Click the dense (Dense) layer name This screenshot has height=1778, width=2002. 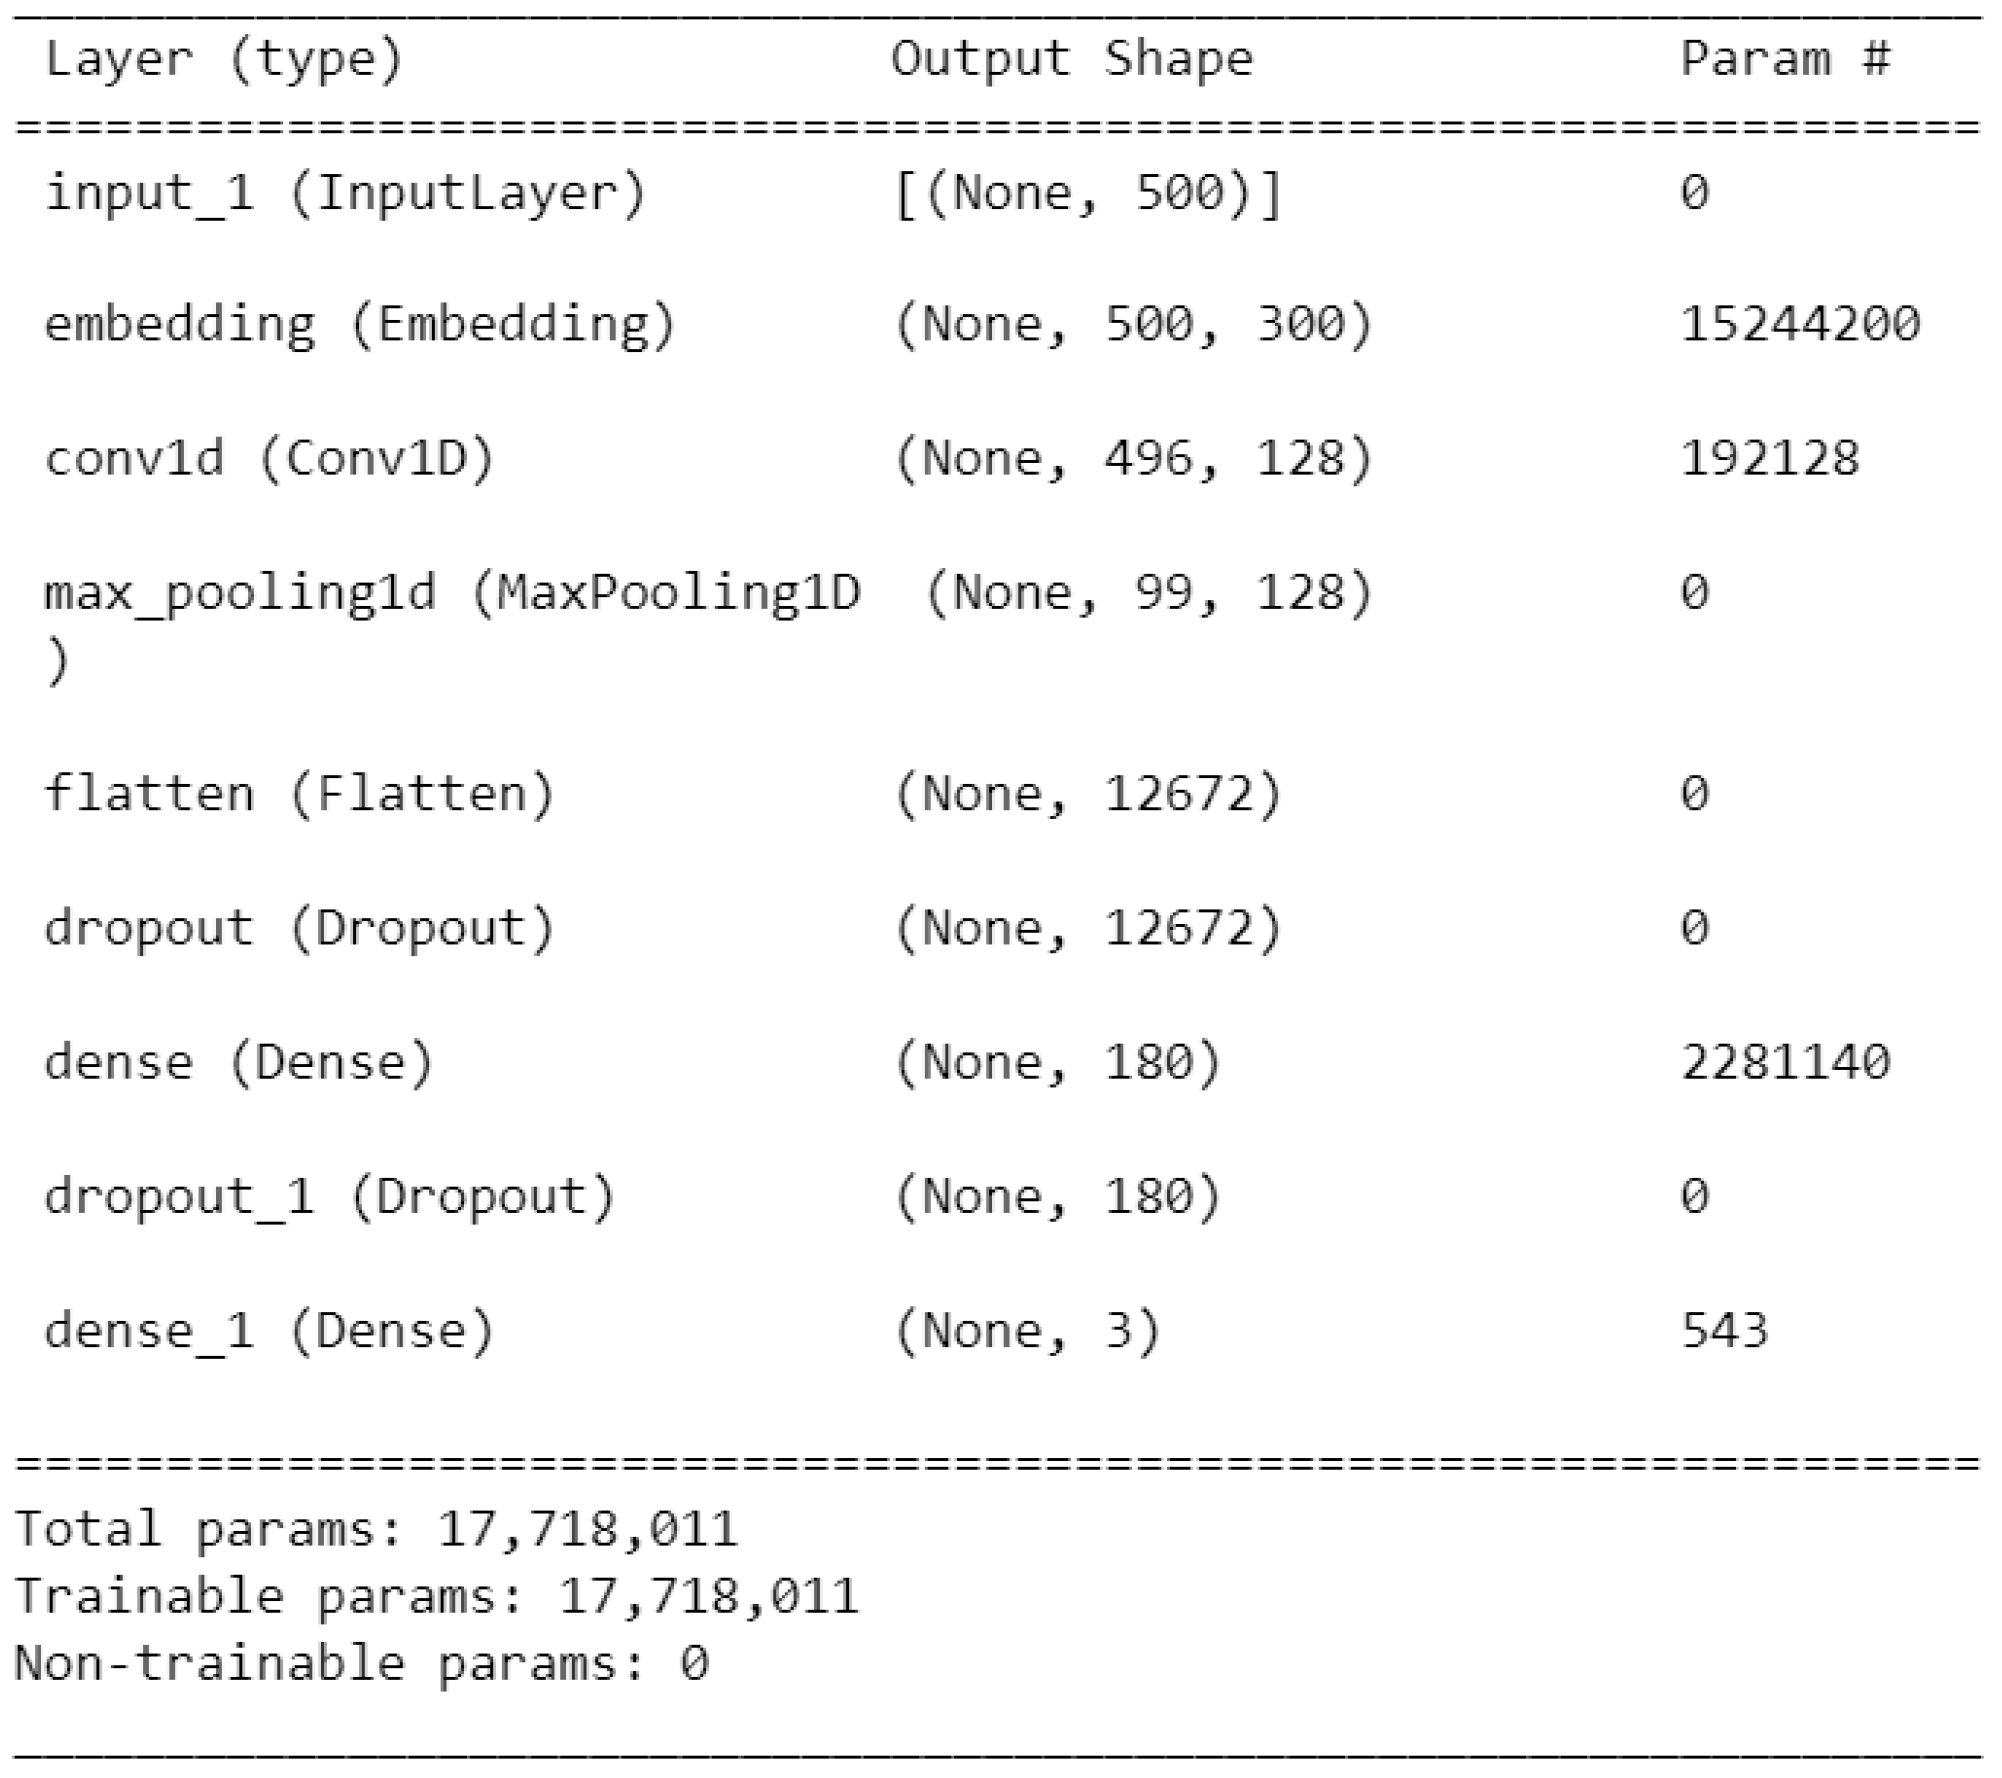[239, 1063]
